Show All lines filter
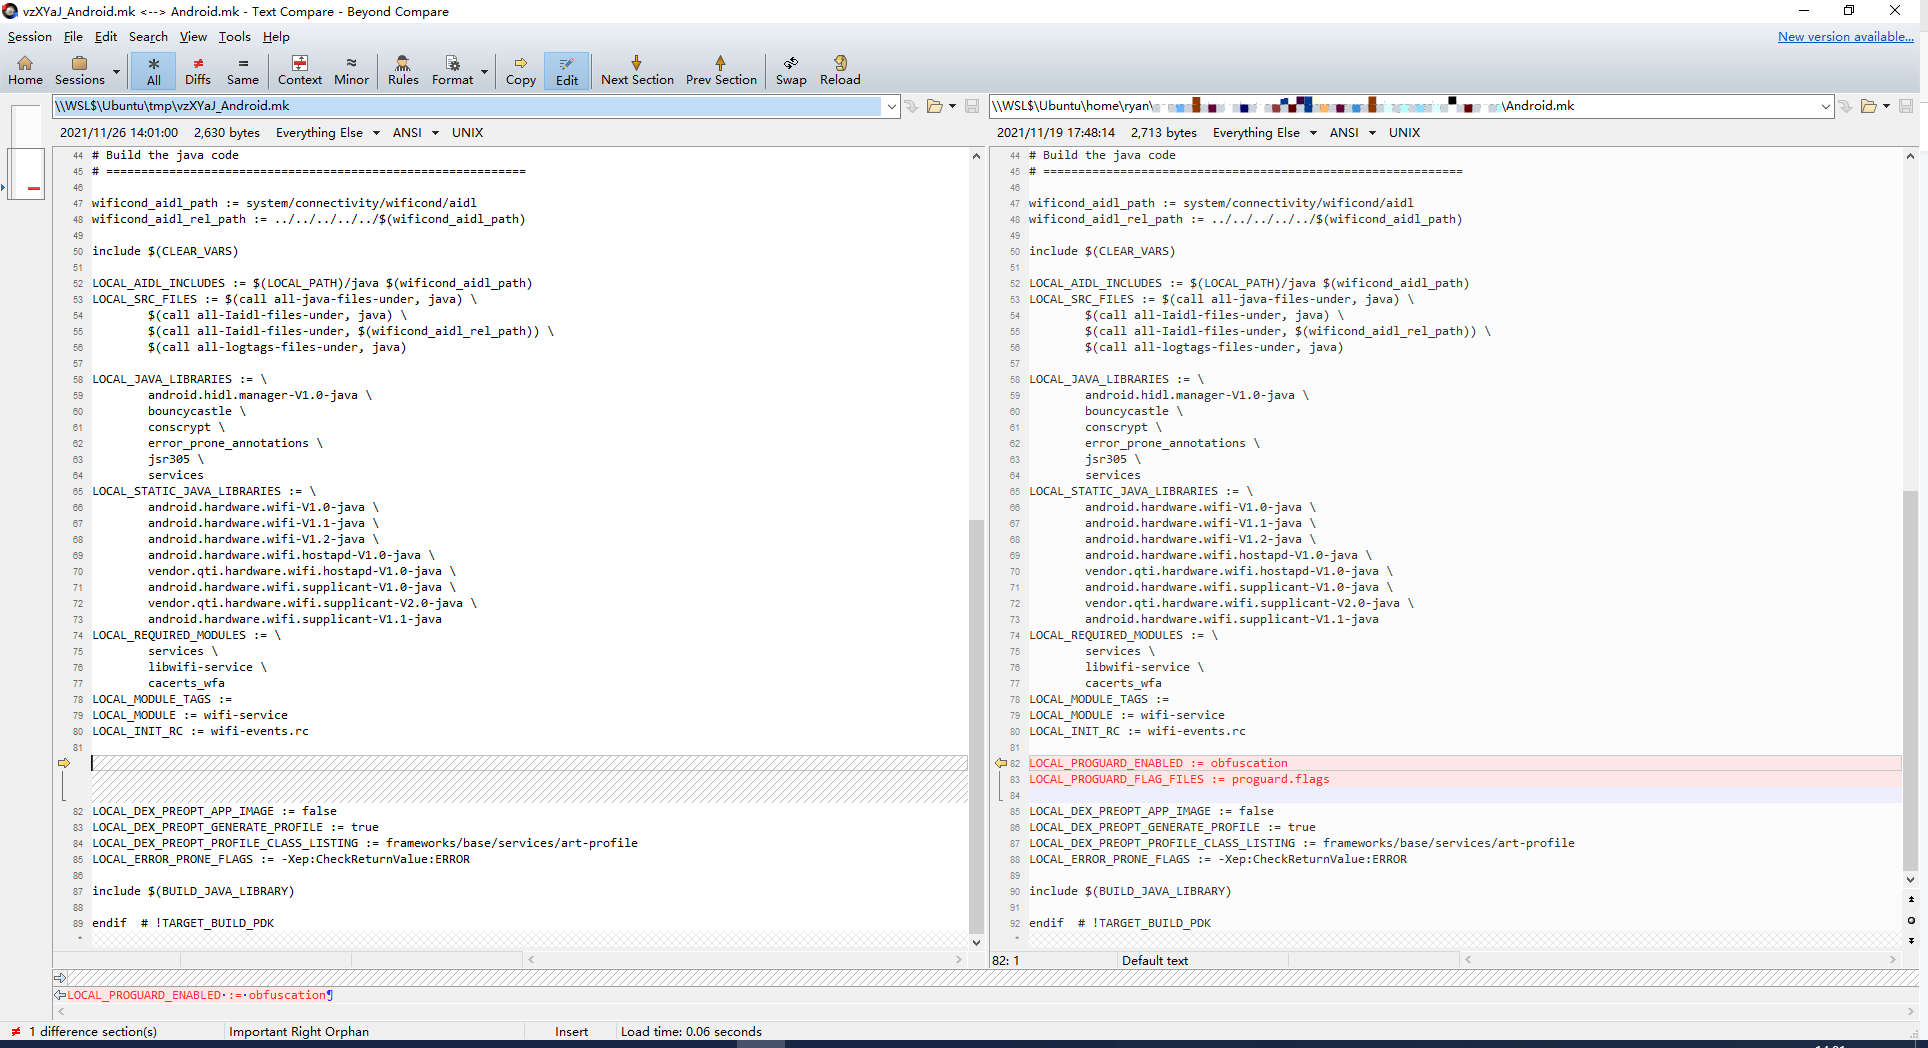Screen dimensions: 1928x1048 153,70
